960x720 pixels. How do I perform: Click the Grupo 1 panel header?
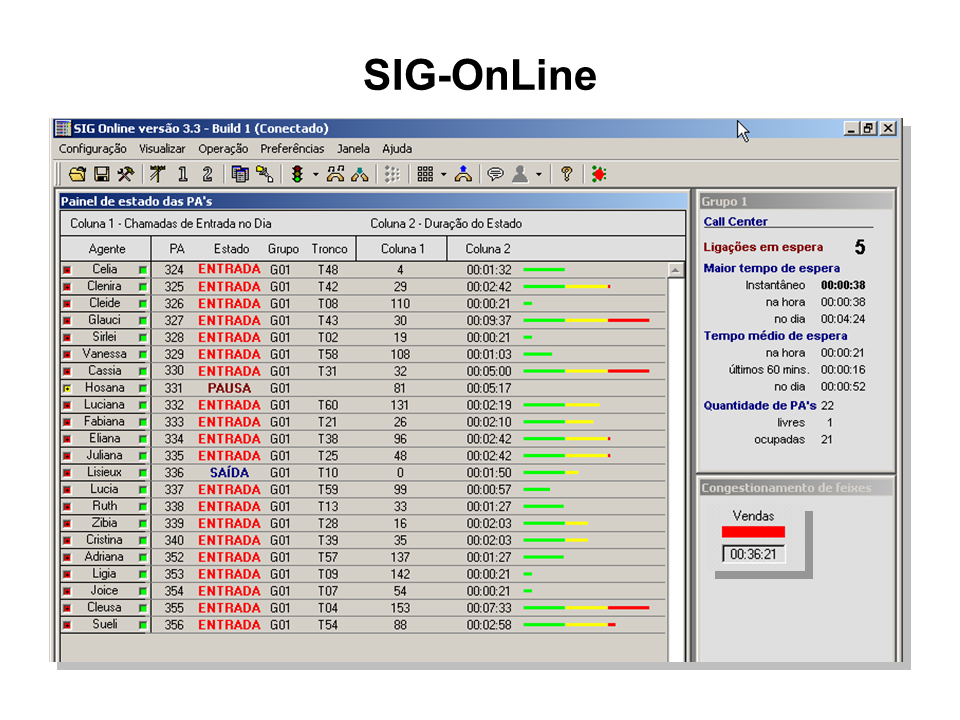click(x=796, y=201)
